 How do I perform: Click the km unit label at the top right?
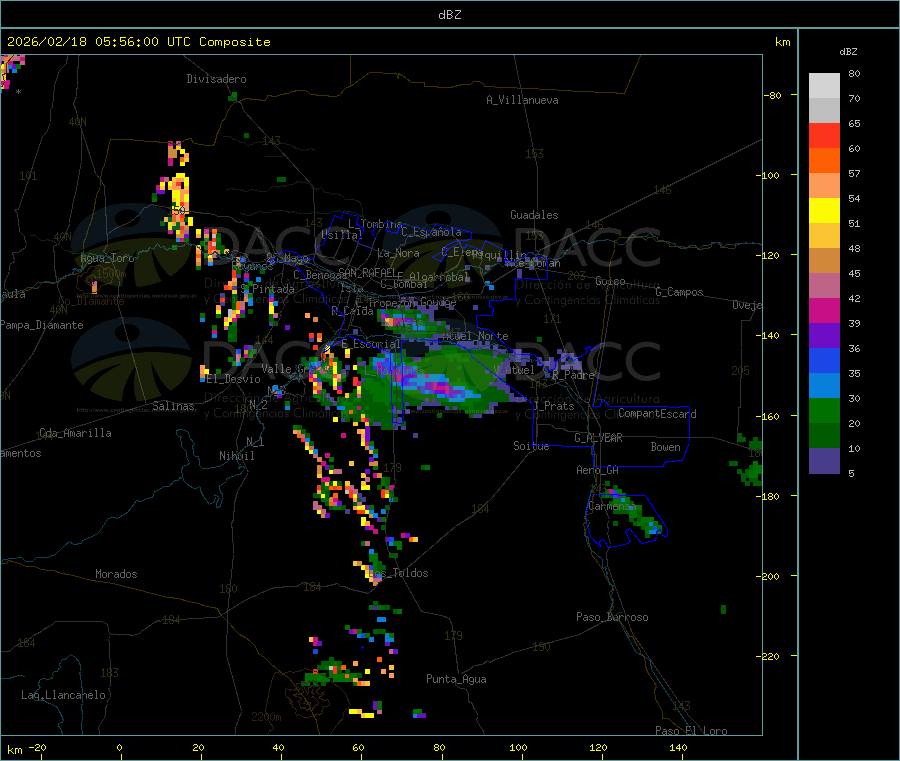tap(782, 42)
